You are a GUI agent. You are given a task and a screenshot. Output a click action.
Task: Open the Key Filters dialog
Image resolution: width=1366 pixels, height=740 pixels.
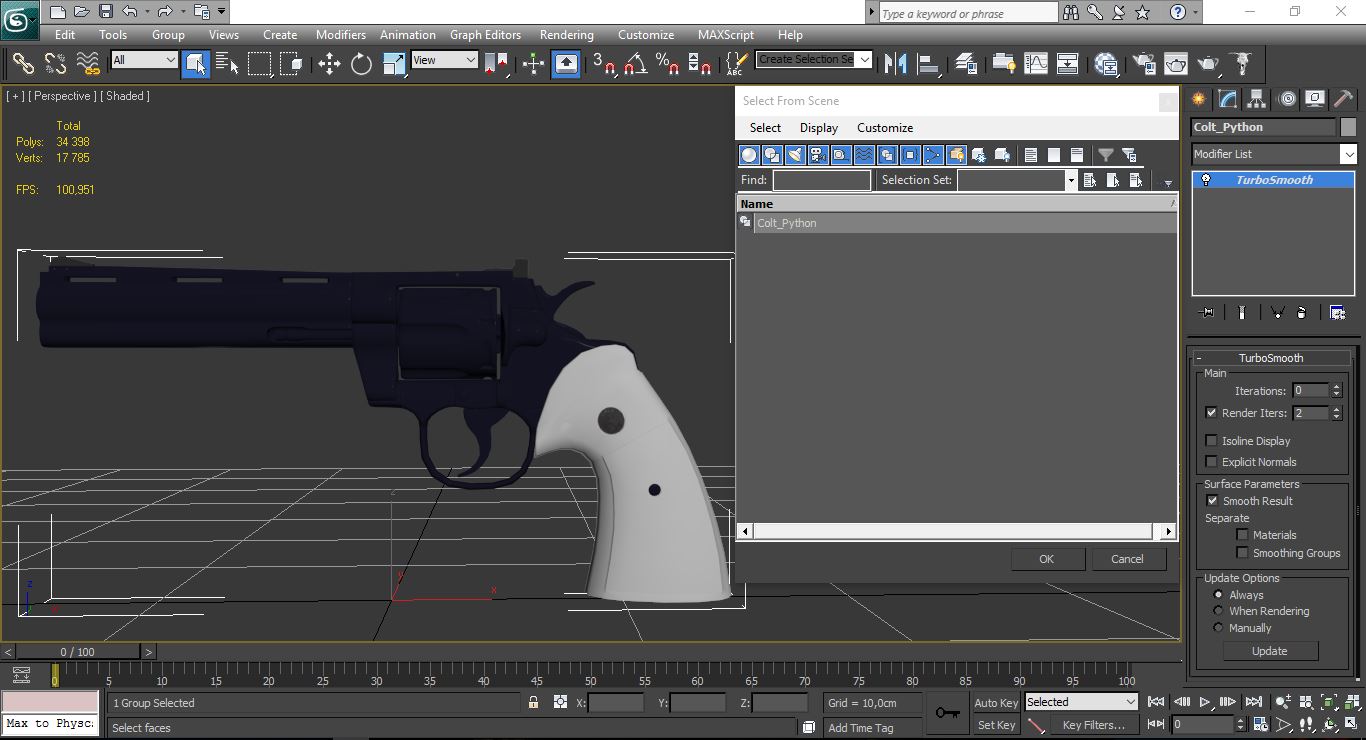pos(1094,725)
